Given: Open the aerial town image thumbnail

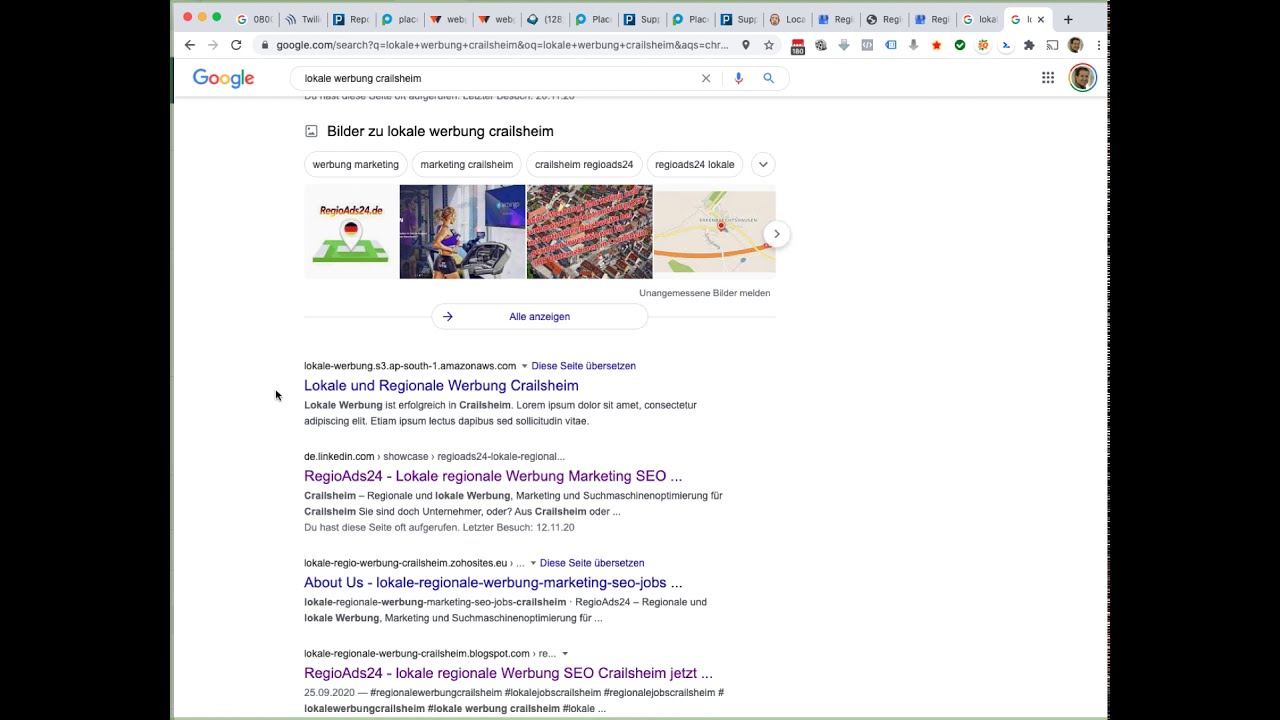Looking at the screenshot, I should tap(590, 232).
